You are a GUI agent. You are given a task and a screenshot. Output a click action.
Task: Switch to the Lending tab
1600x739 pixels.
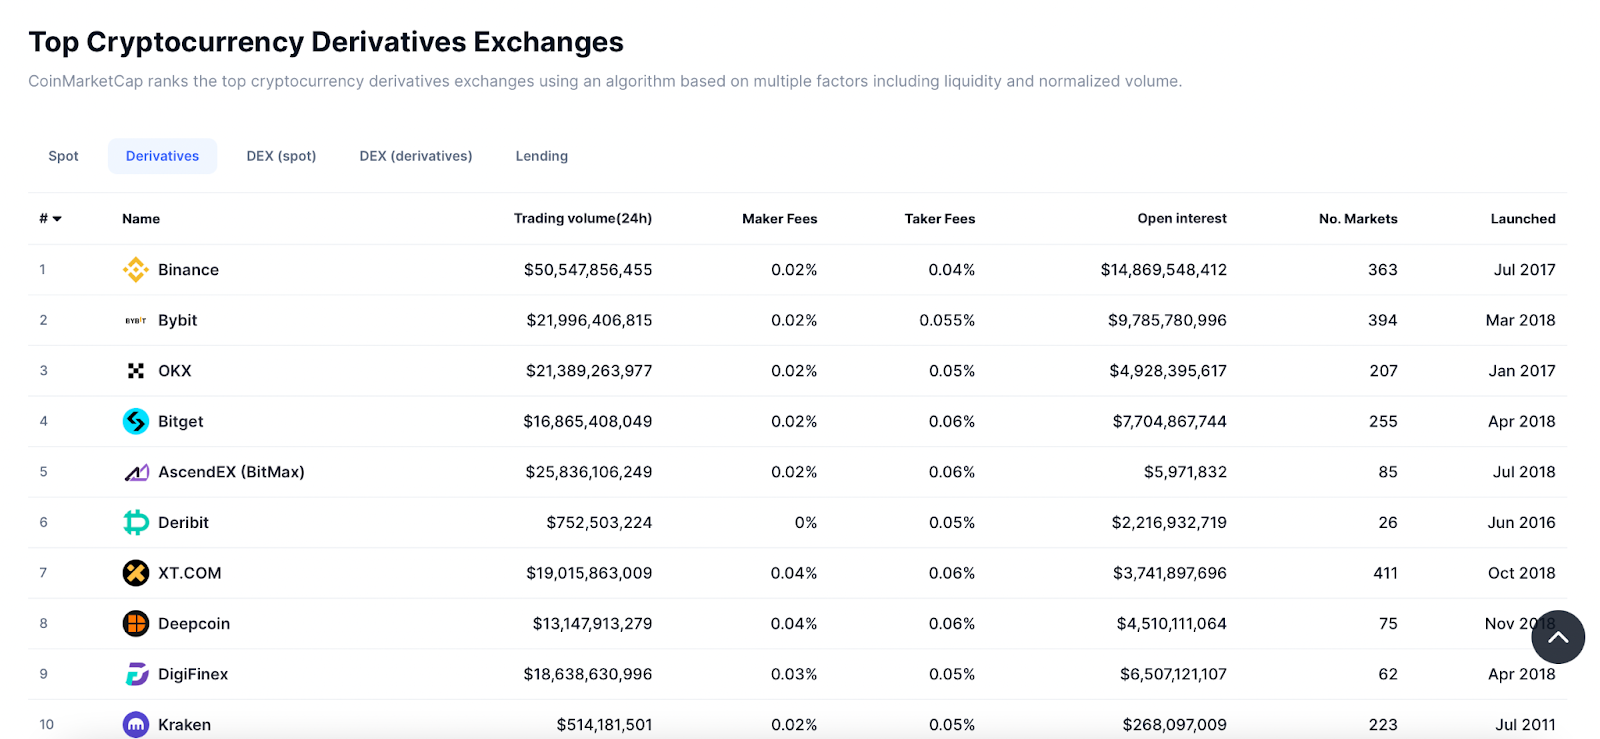[542, 156]
